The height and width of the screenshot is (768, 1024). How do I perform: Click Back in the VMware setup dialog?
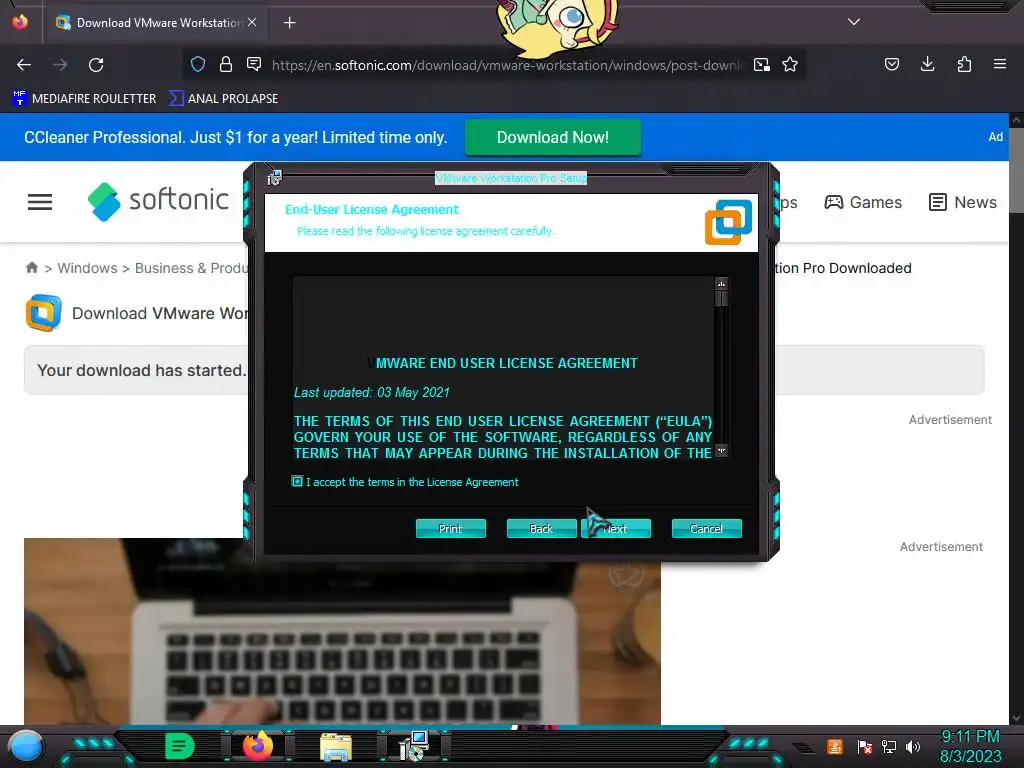click(541, 528)
